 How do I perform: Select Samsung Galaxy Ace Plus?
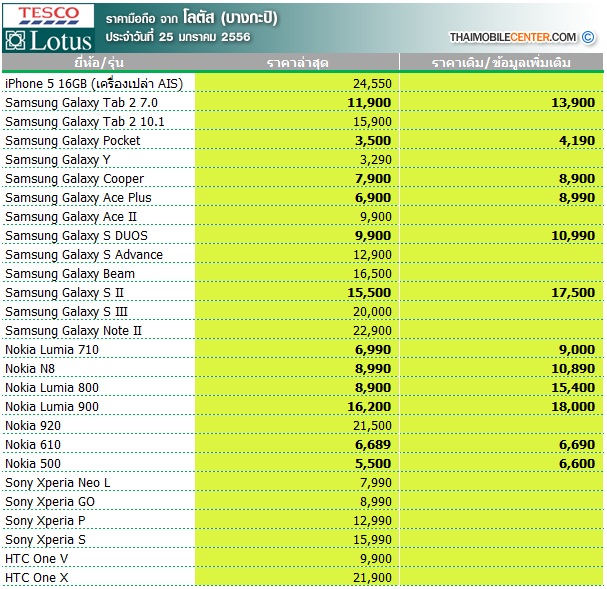tap(78, 197)
